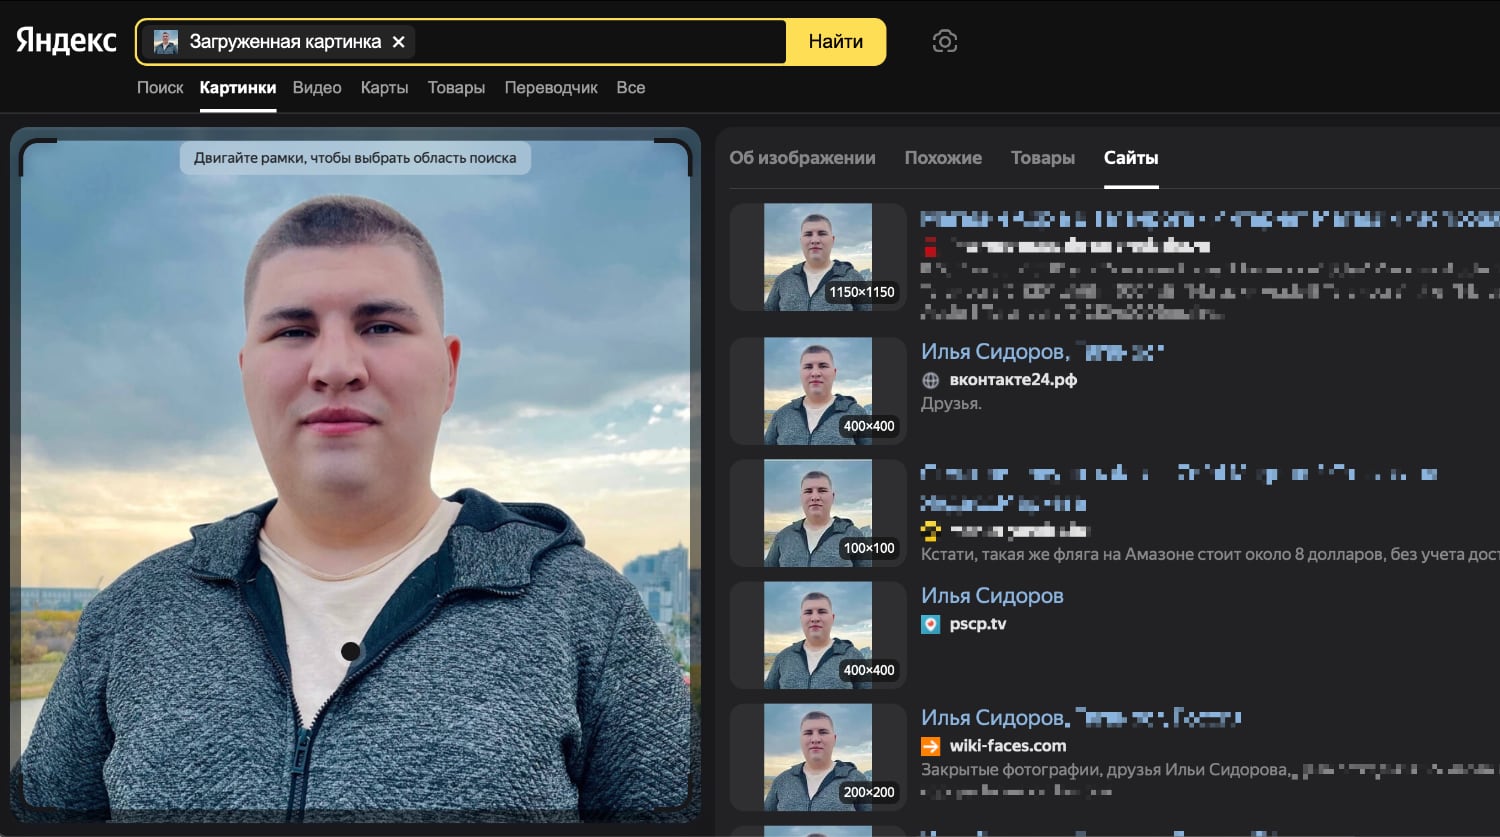
Task: Switch to the Поиск section
Action: (x=160, y=88)
